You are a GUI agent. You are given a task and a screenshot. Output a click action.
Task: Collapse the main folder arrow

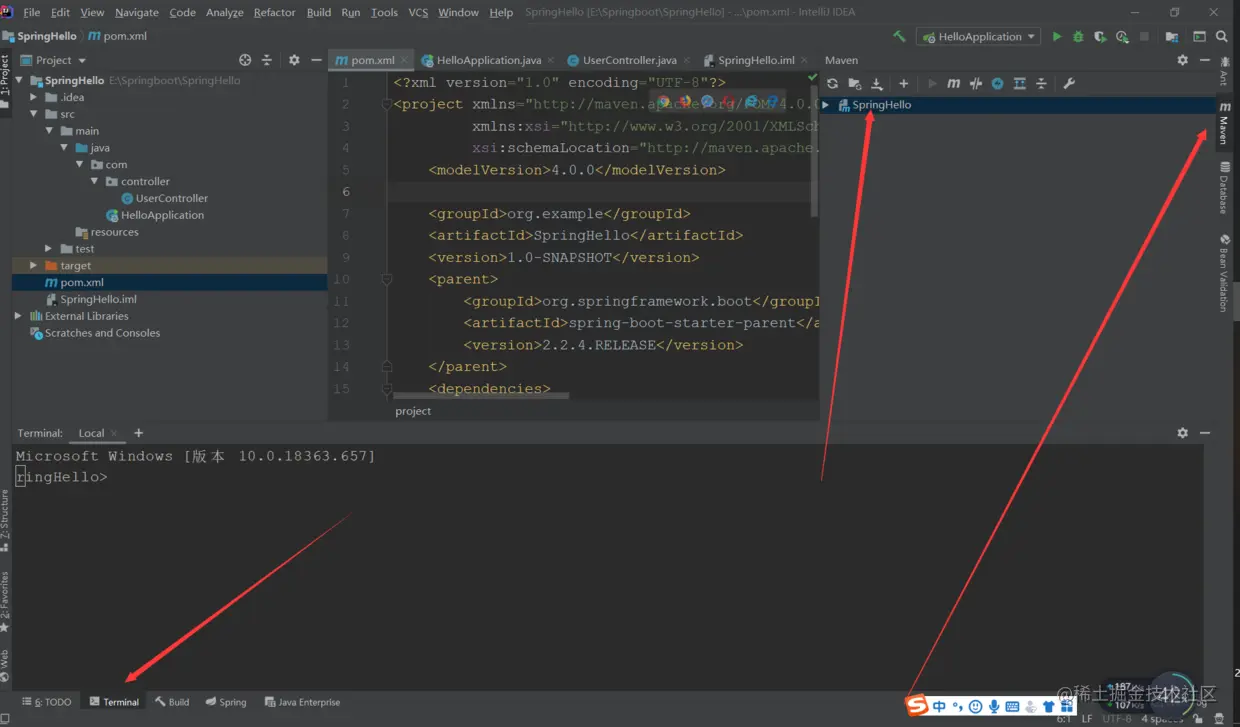pos(49,131)
